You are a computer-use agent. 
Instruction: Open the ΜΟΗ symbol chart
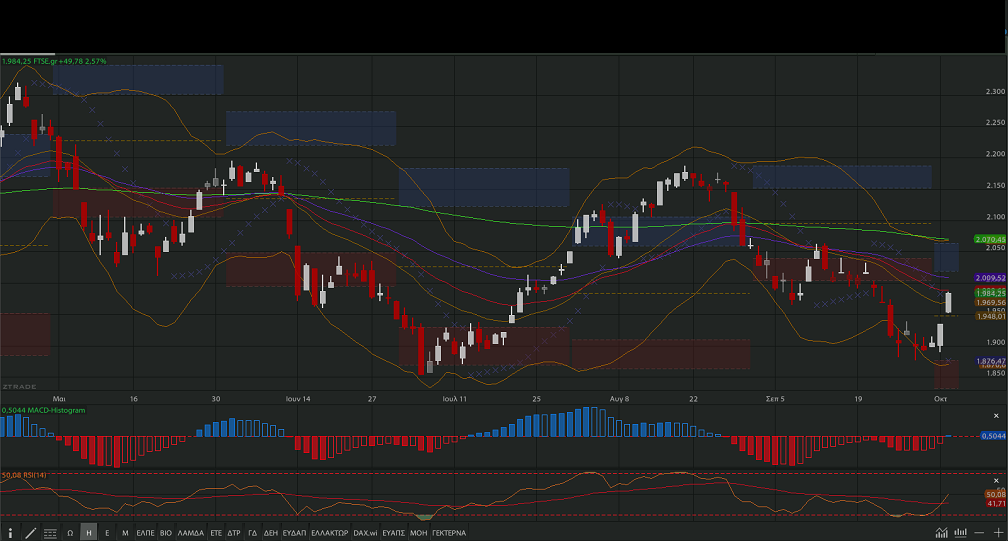(418, 533)
